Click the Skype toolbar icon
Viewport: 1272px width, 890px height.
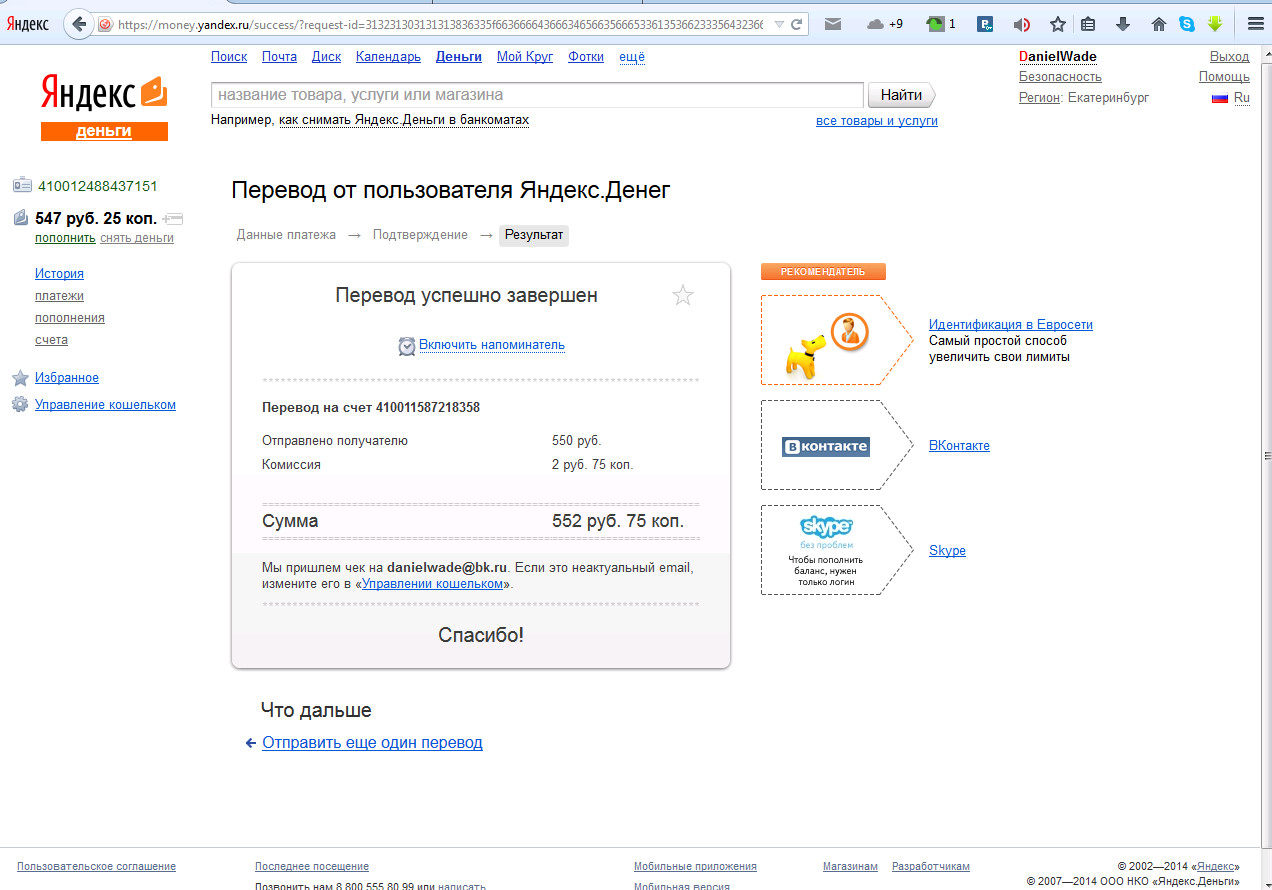(1187, 24)
